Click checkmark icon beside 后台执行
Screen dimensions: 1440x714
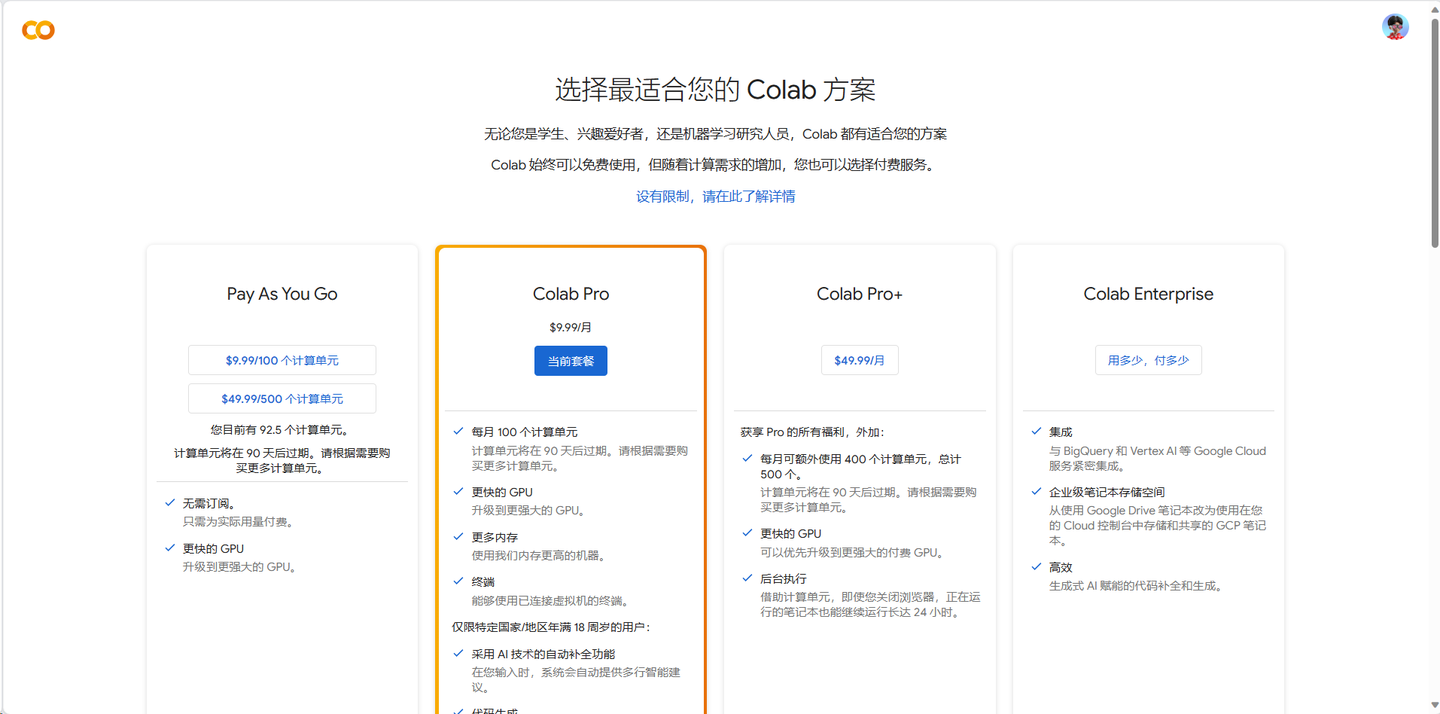746,577
